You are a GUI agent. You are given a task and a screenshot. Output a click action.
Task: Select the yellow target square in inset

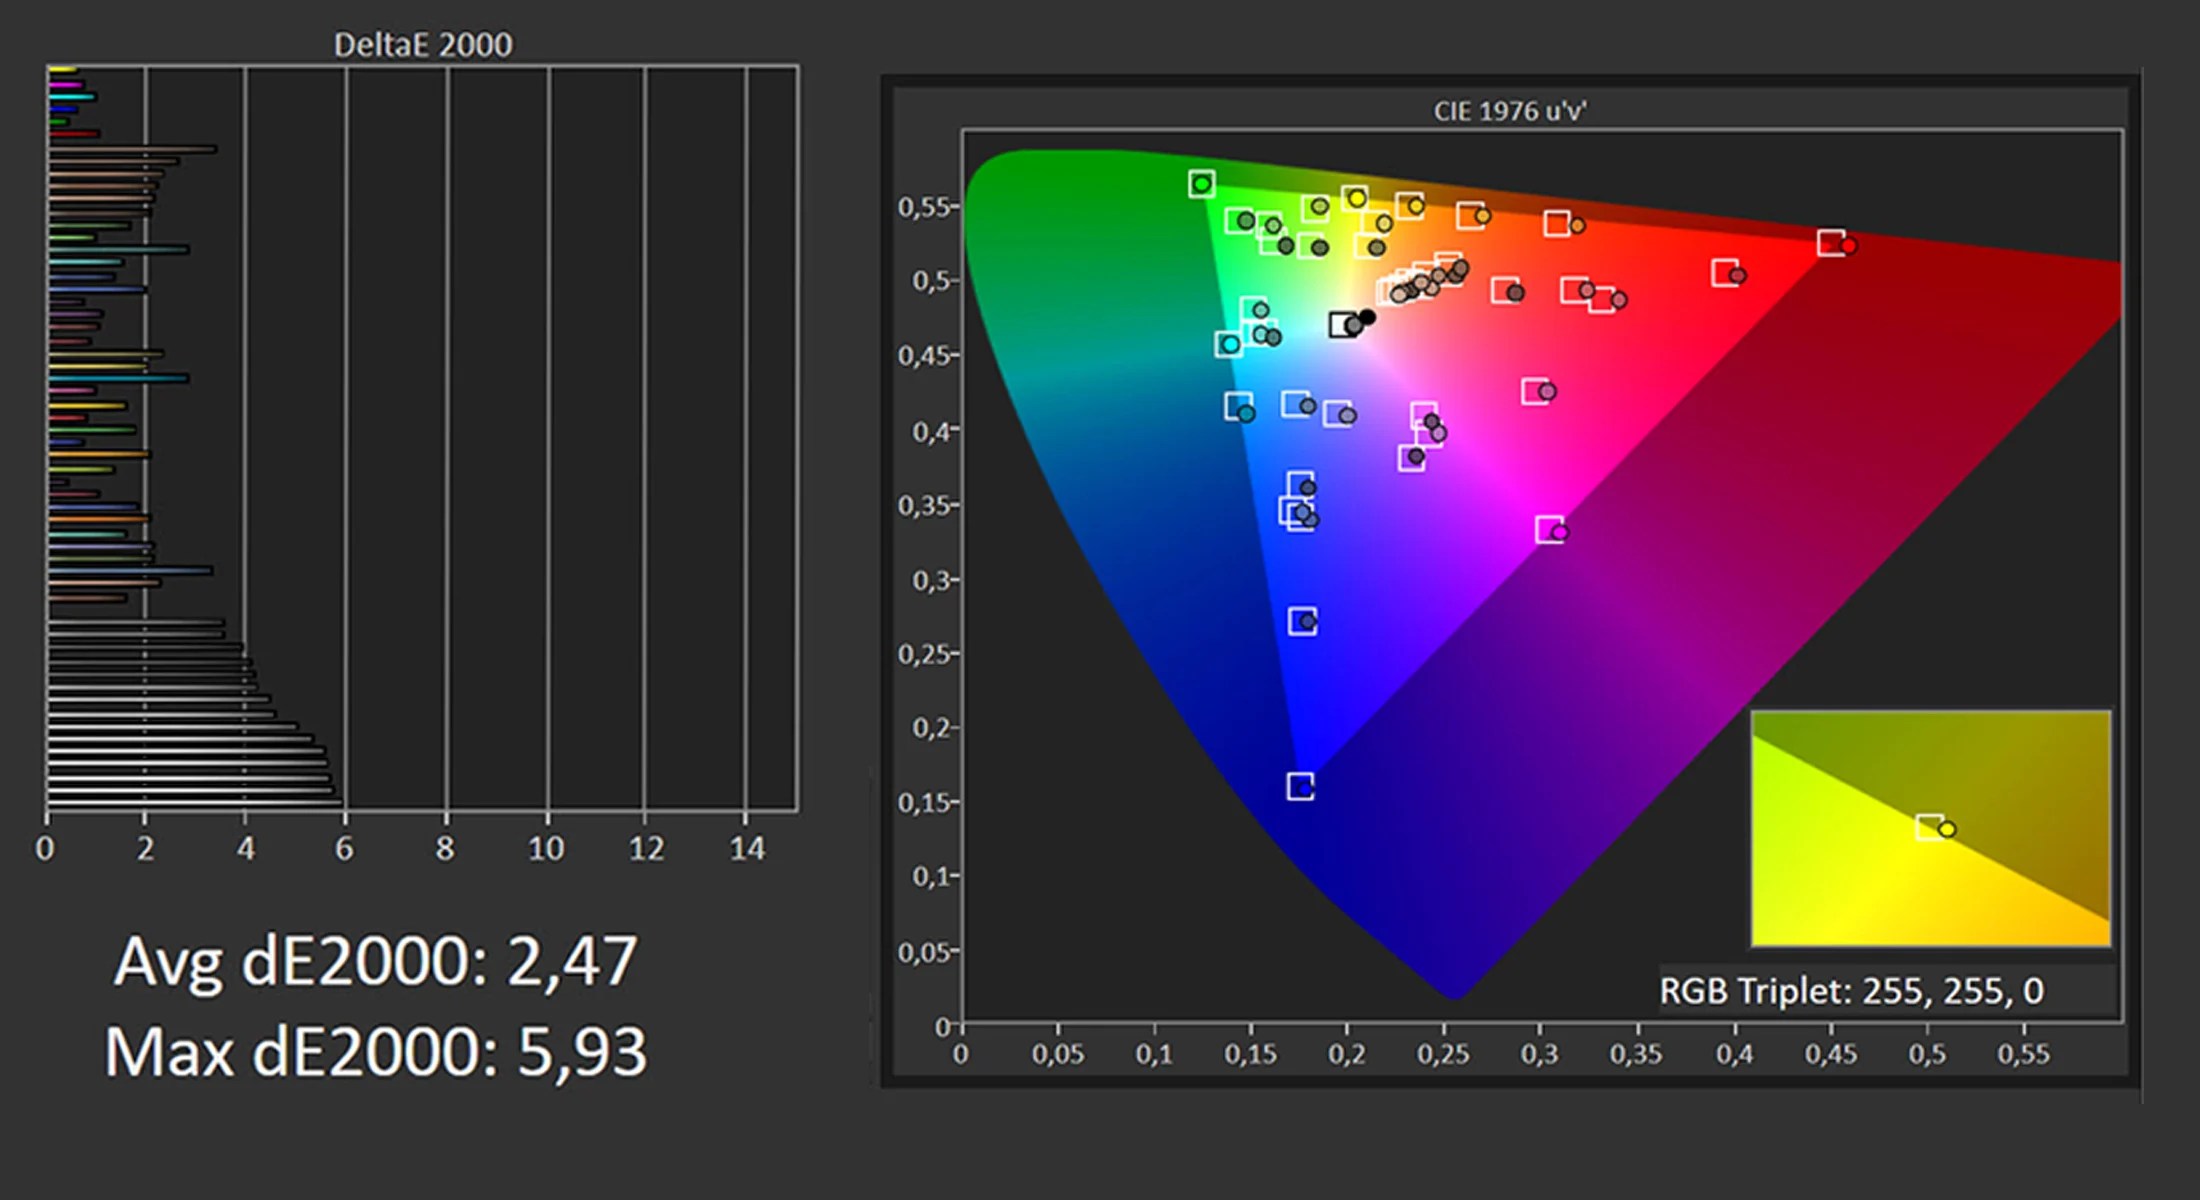pyautogui.click(x=1929, y=827)
